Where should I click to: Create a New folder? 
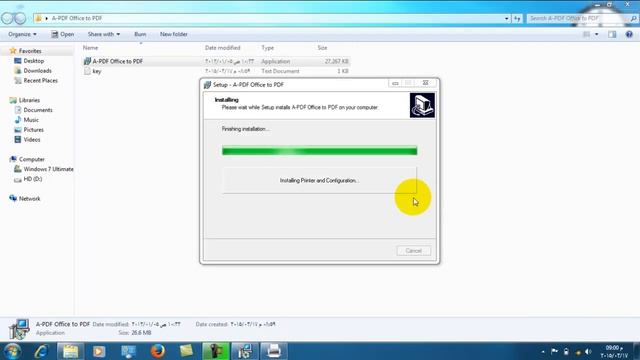(173, 34)
